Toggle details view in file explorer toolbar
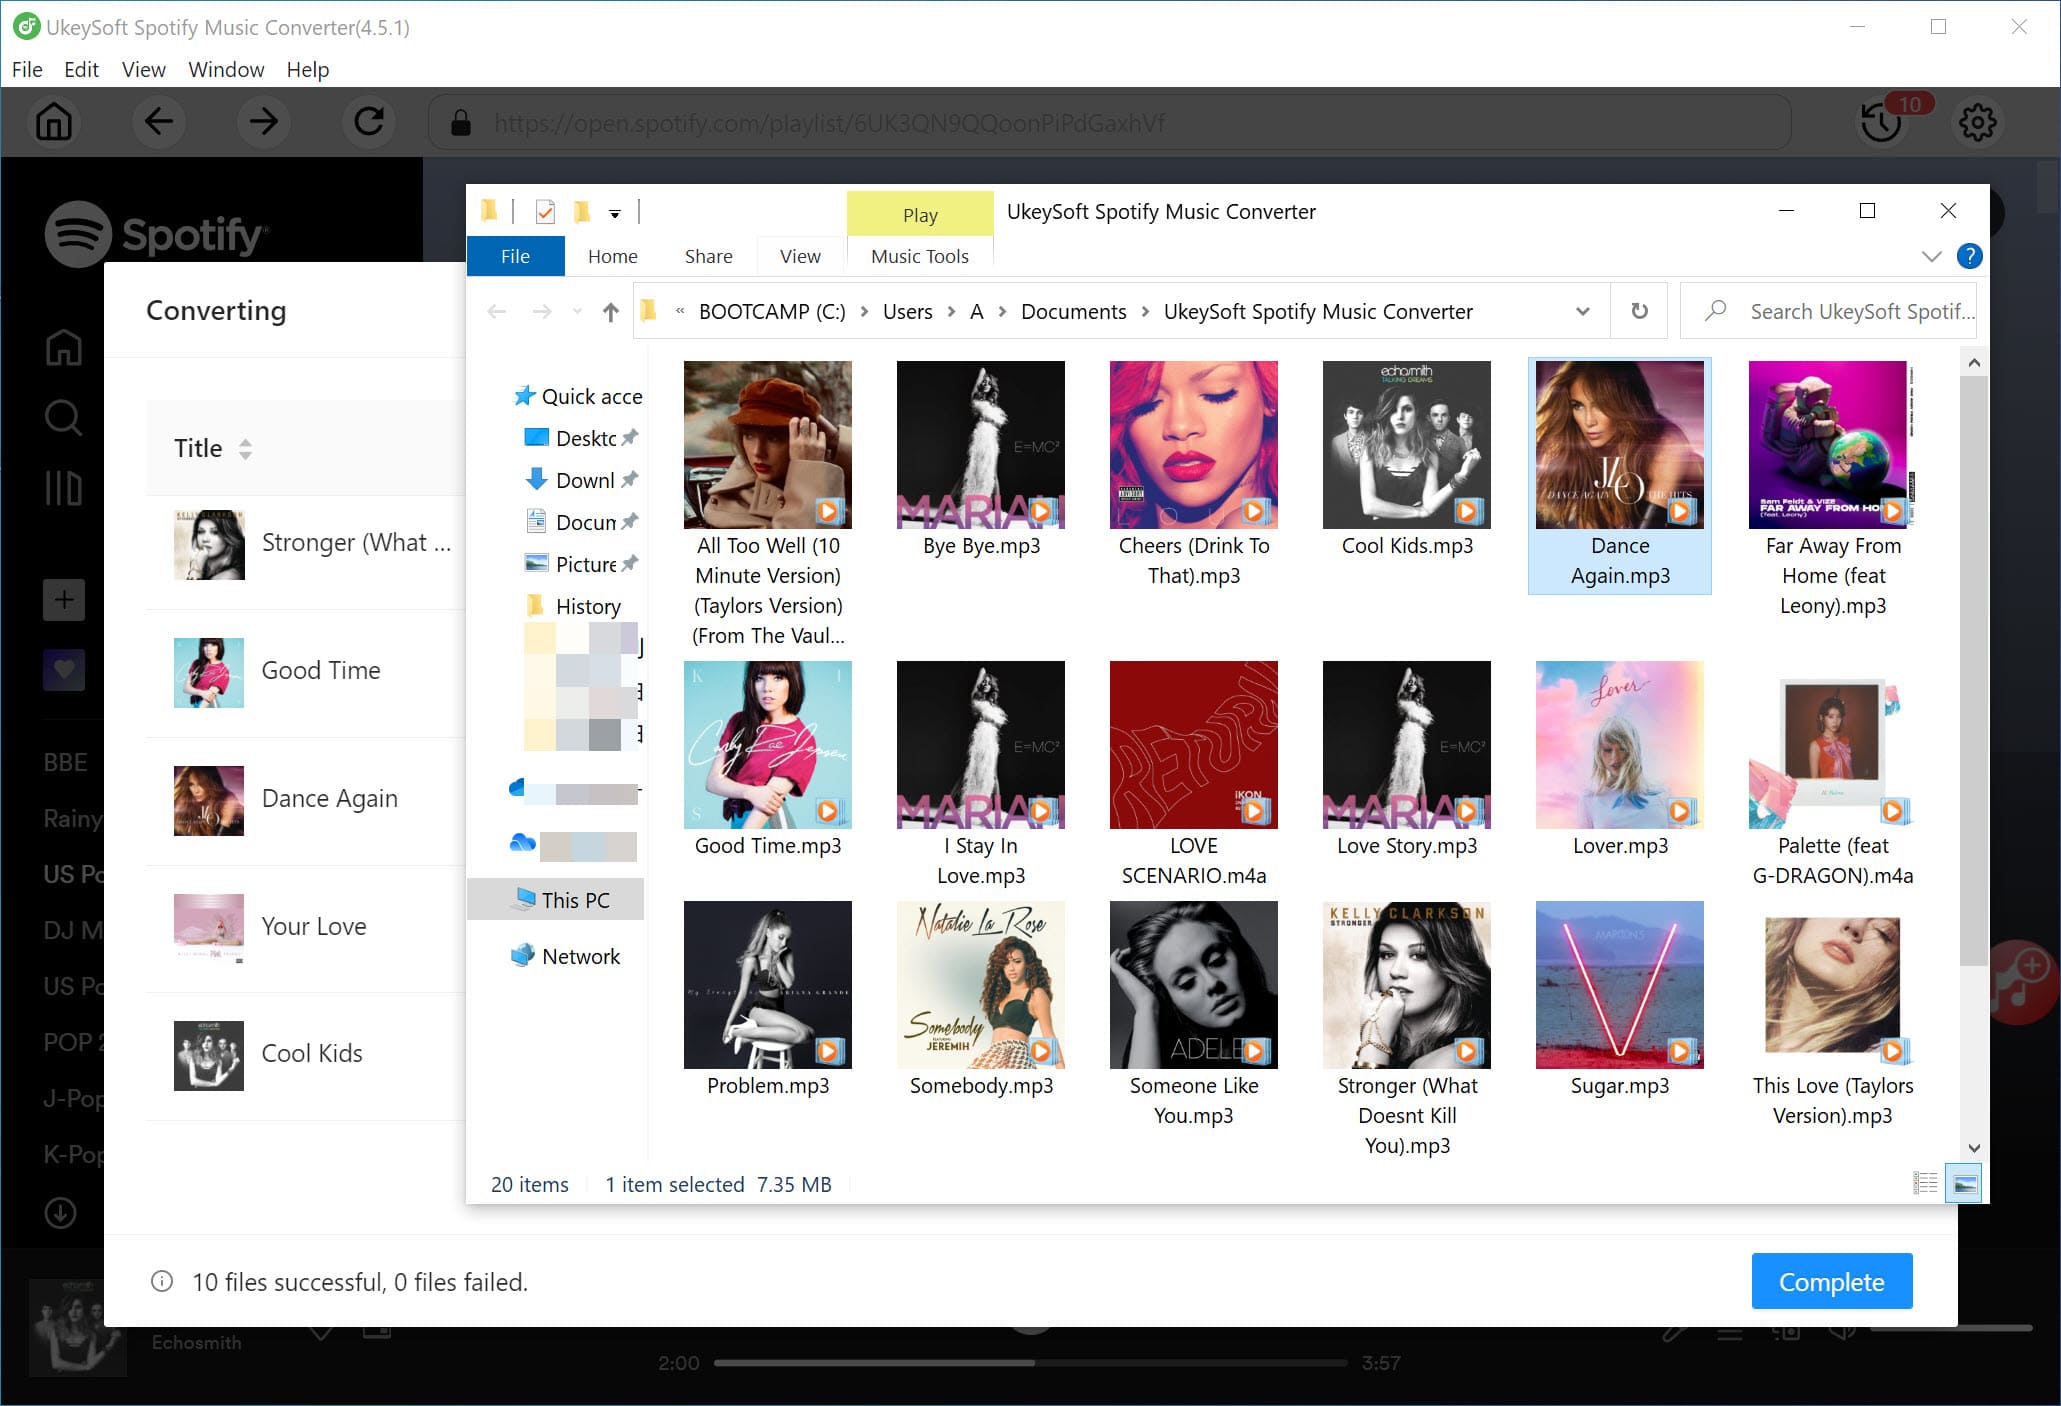 (1925, 1182)
